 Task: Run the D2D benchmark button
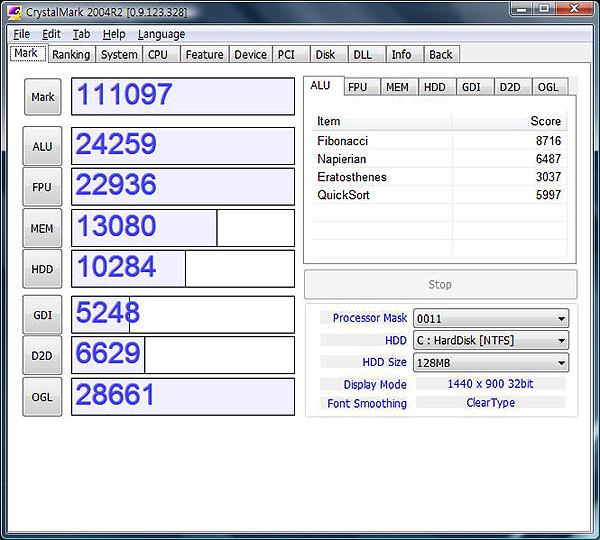[42, 356]
